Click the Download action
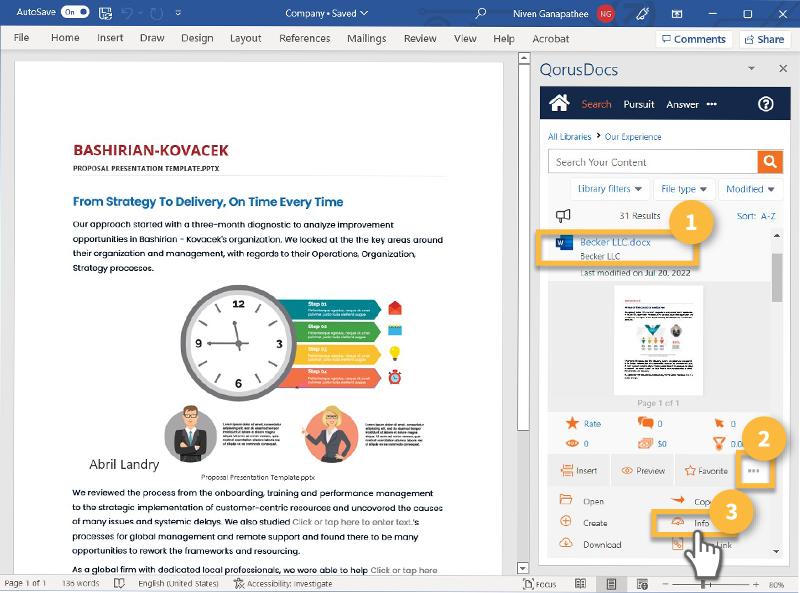800x593 pixels. click(590, 544)
